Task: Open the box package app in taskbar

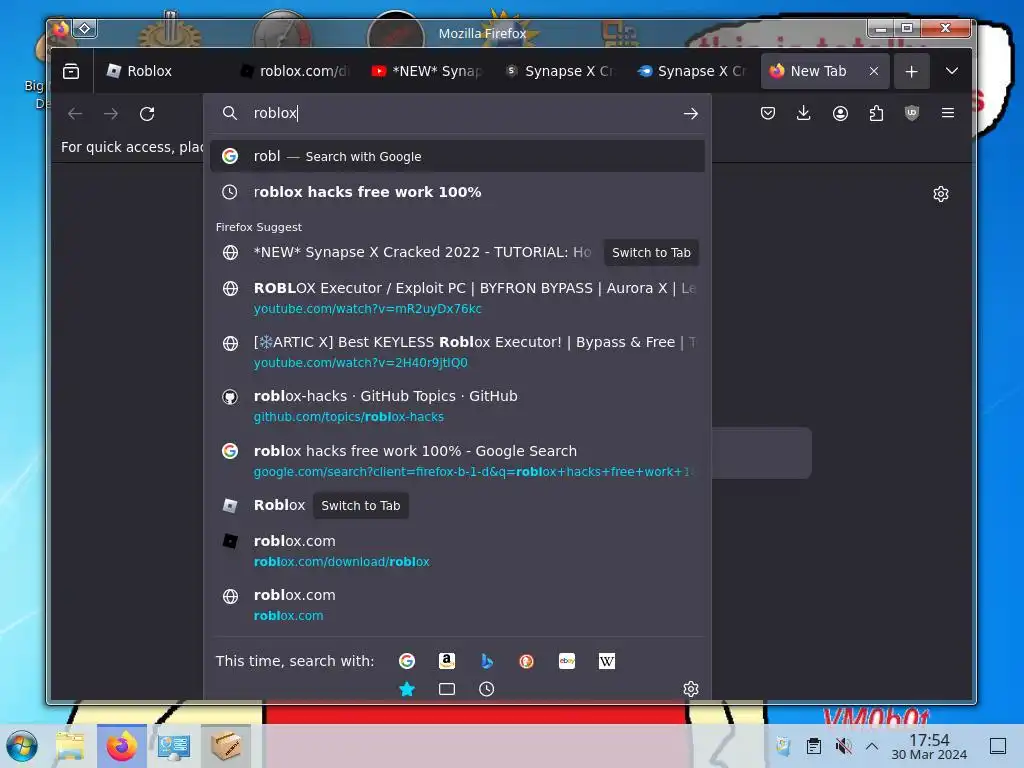Action: [226, 746]
